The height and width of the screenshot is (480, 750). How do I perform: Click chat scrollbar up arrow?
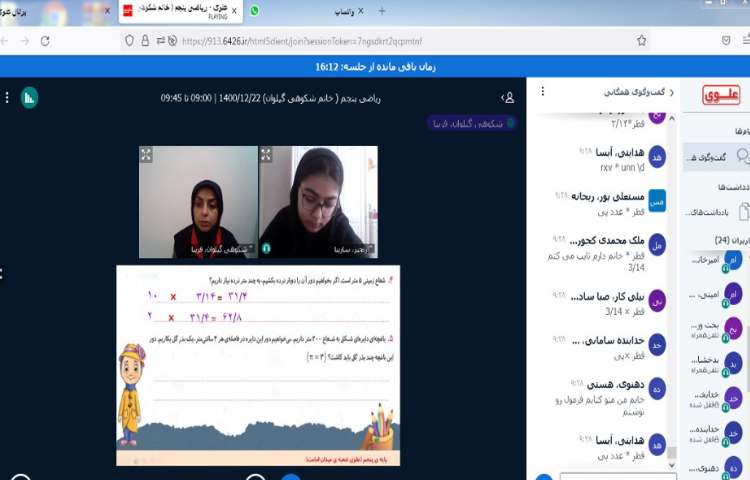tap(672, 118)
